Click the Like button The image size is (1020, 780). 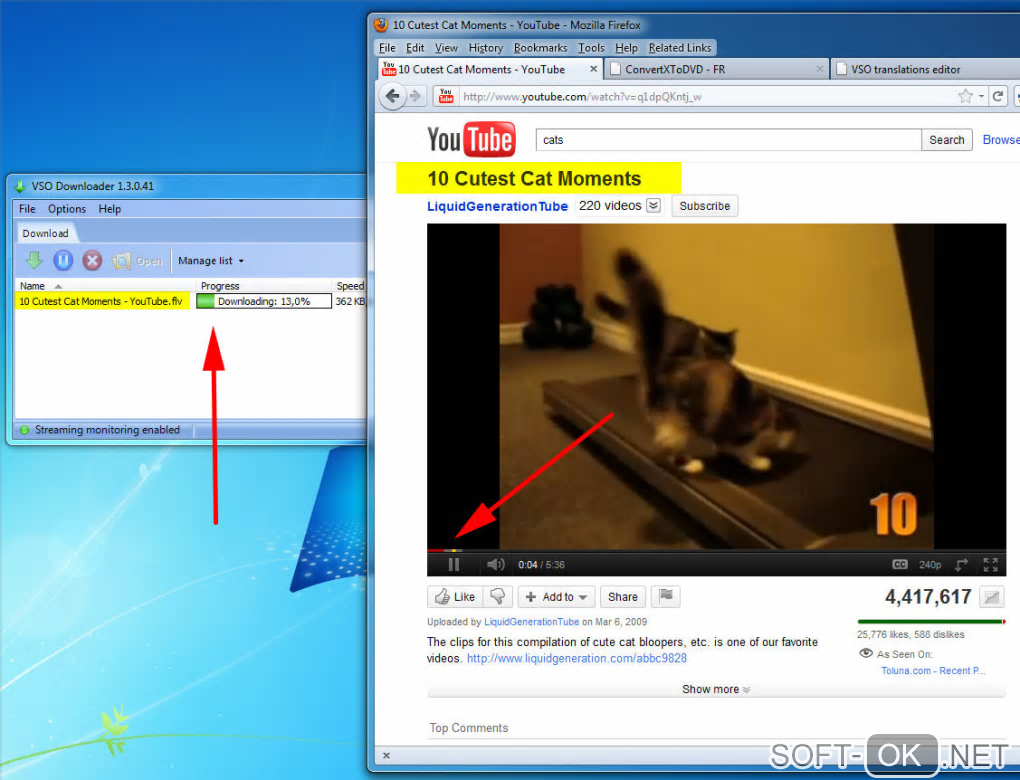pyautogui.click(x=455, y=597)
